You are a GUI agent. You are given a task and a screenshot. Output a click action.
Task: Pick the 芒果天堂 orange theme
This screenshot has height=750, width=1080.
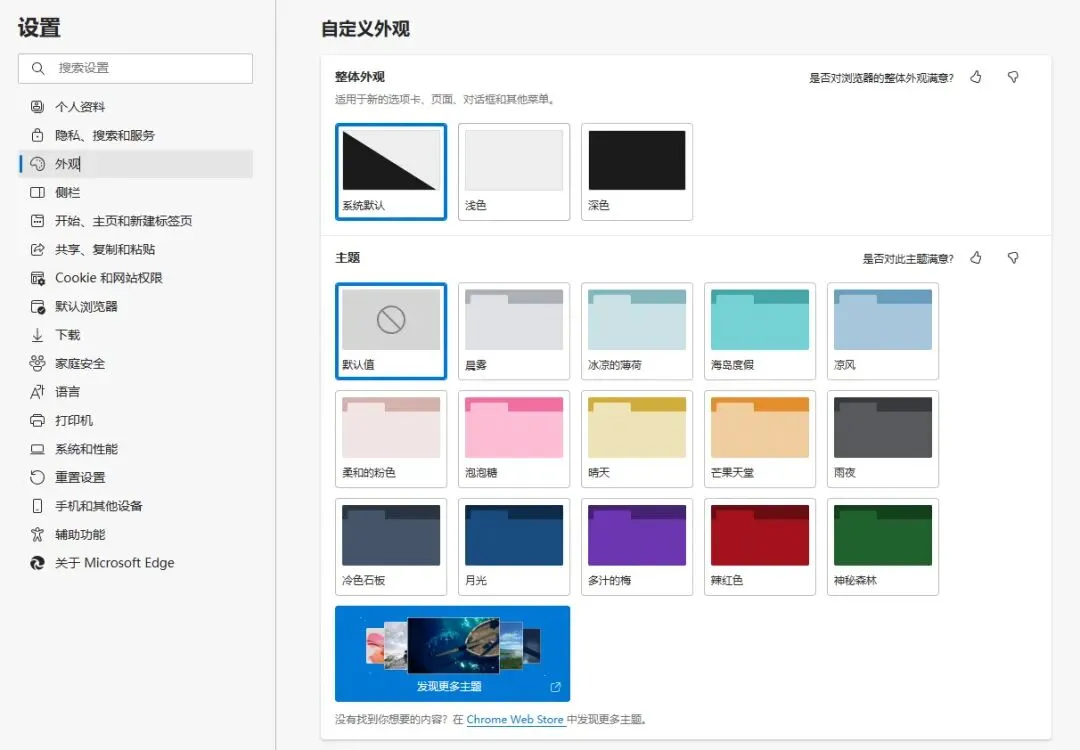(760, 439)
